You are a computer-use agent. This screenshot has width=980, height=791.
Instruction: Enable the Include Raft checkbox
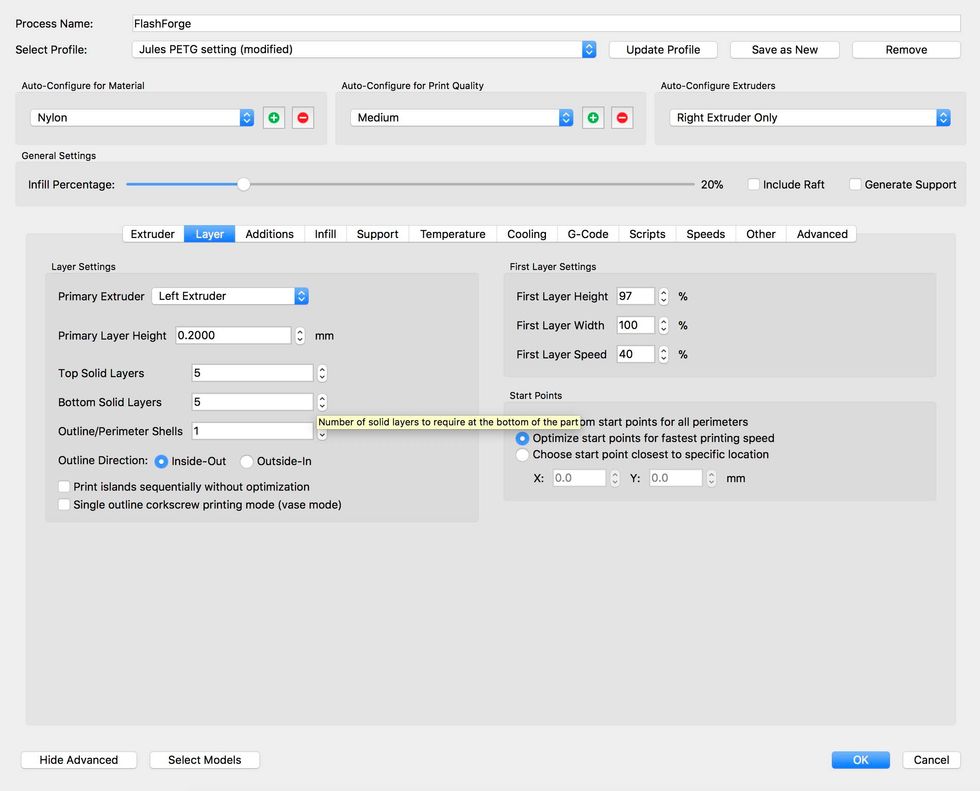tap(753, 185)
